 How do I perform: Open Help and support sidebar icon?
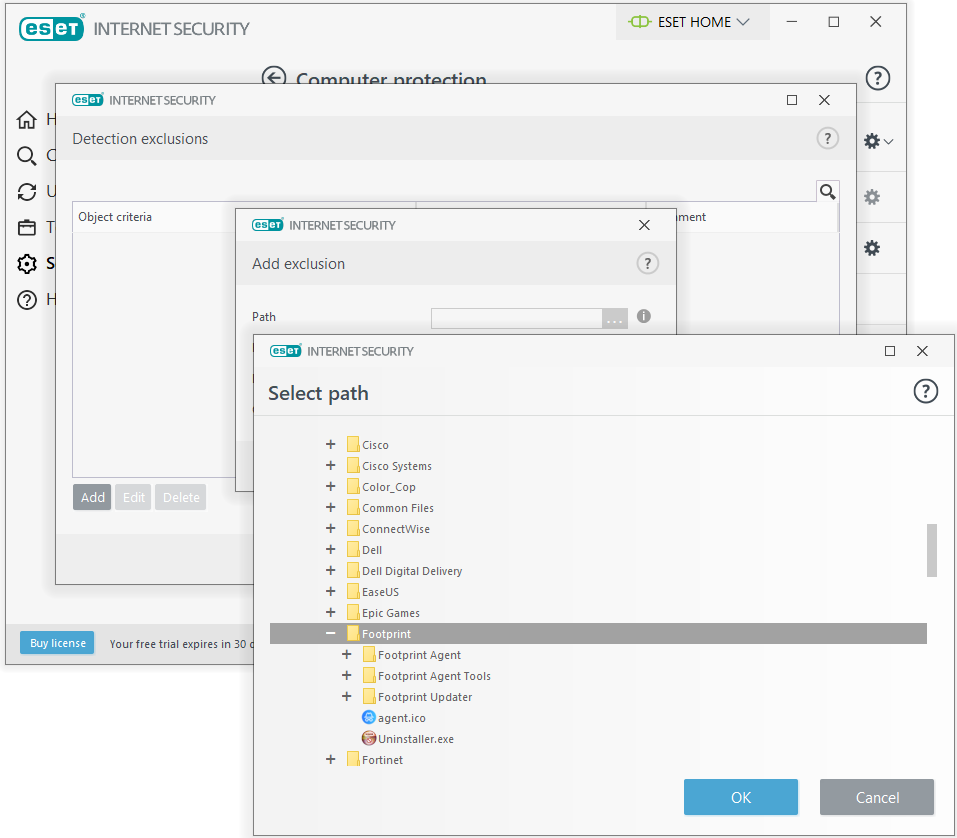click(x=26, y=300)
